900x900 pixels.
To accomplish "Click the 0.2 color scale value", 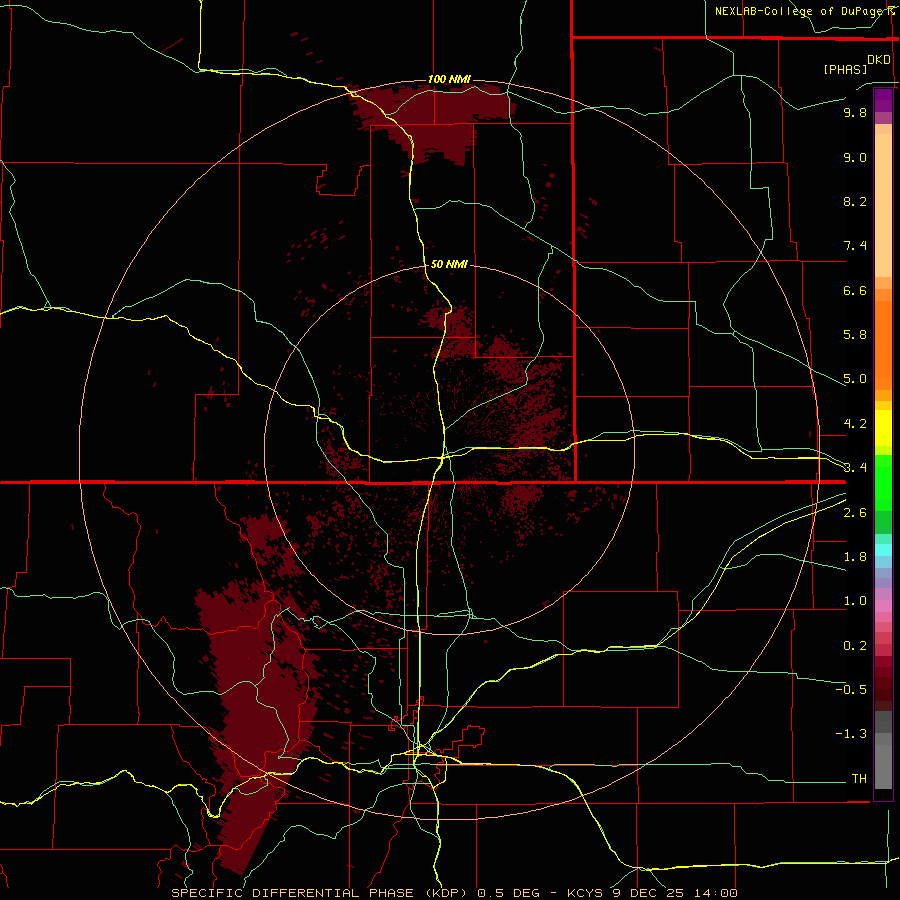I will tap(855, 646).
